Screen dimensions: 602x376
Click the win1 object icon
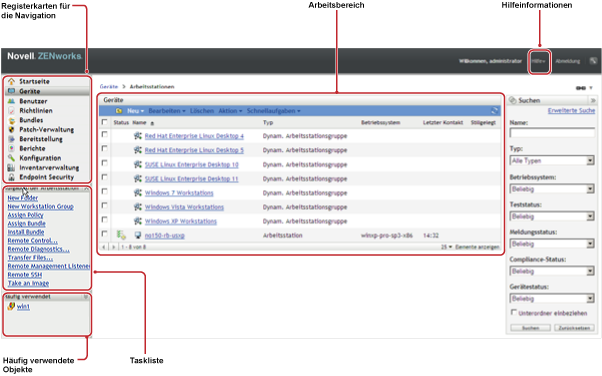(11, 306)
